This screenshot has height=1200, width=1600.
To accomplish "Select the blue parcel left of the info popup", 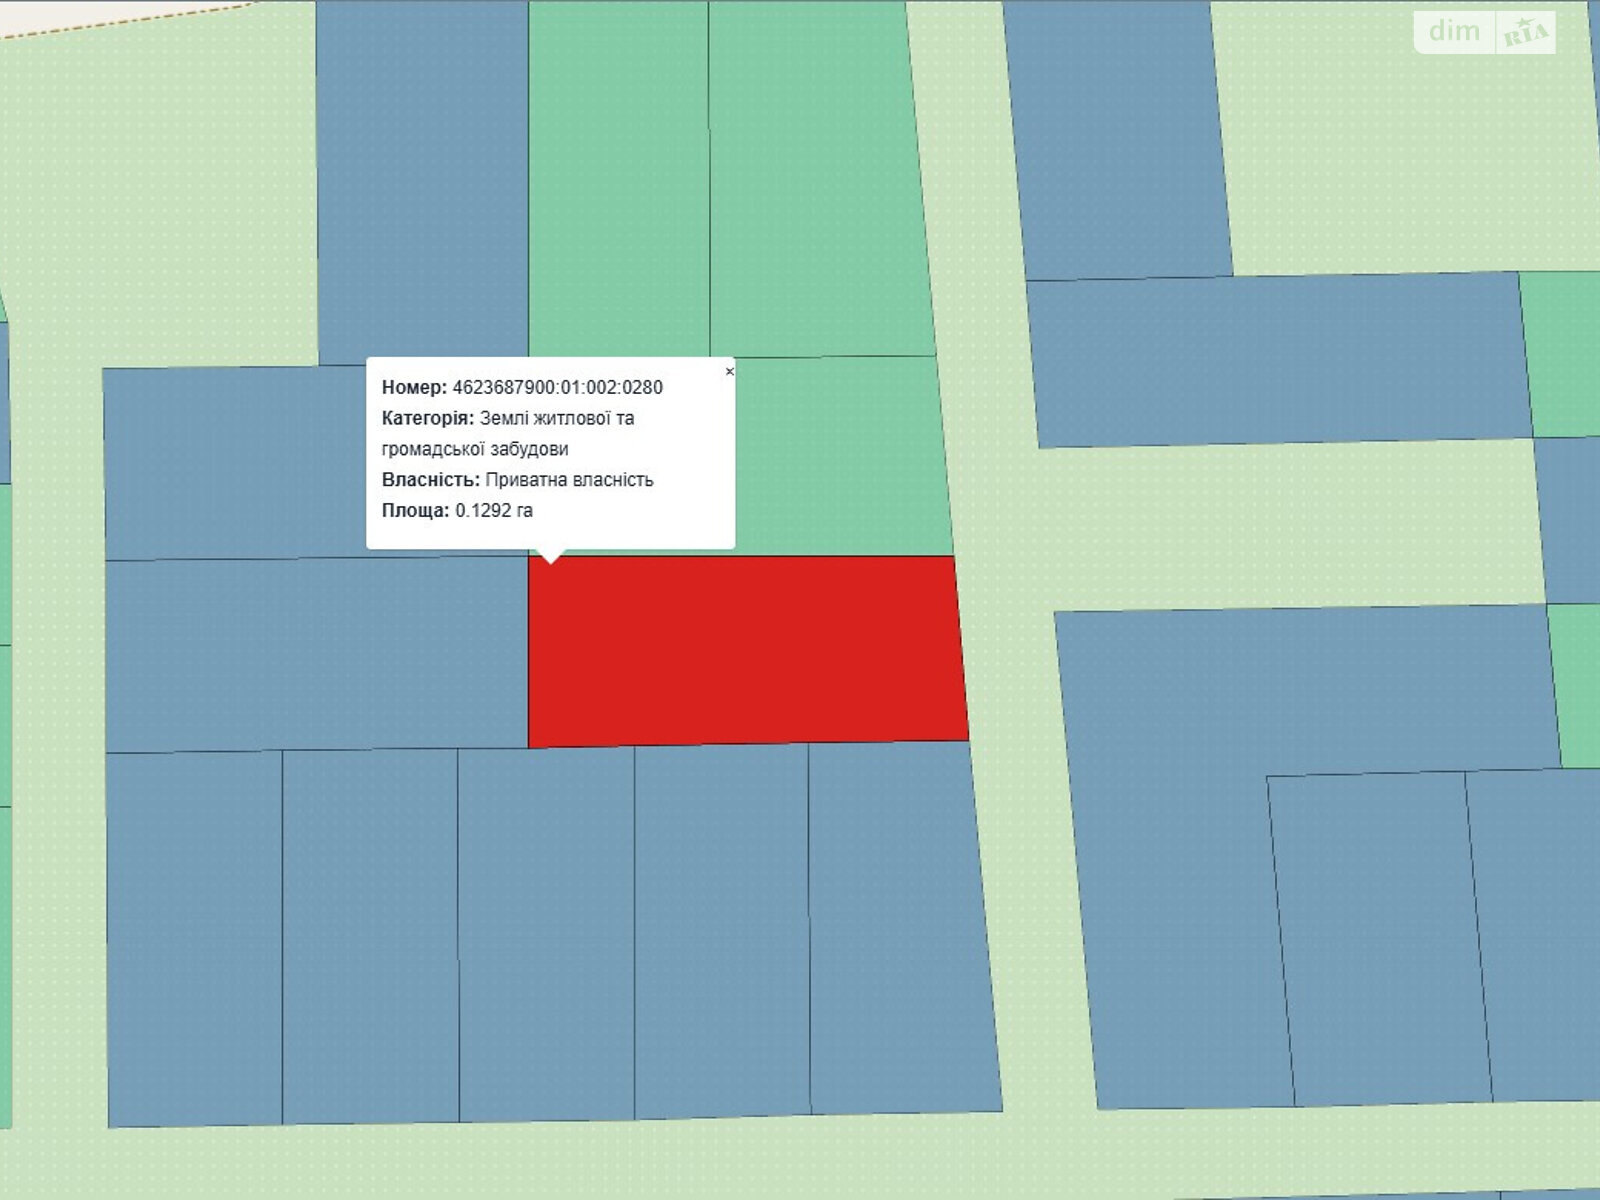I will 234,462.
